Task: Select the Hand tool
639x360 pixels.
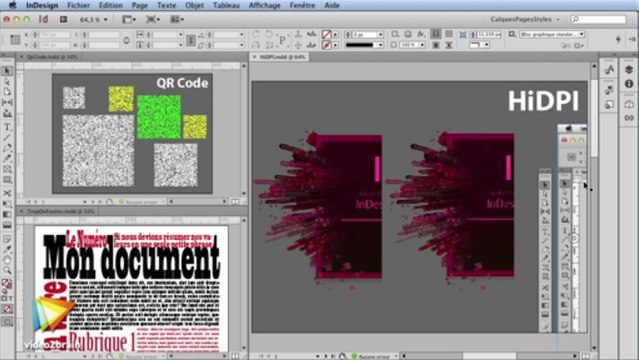Action: 7,260
